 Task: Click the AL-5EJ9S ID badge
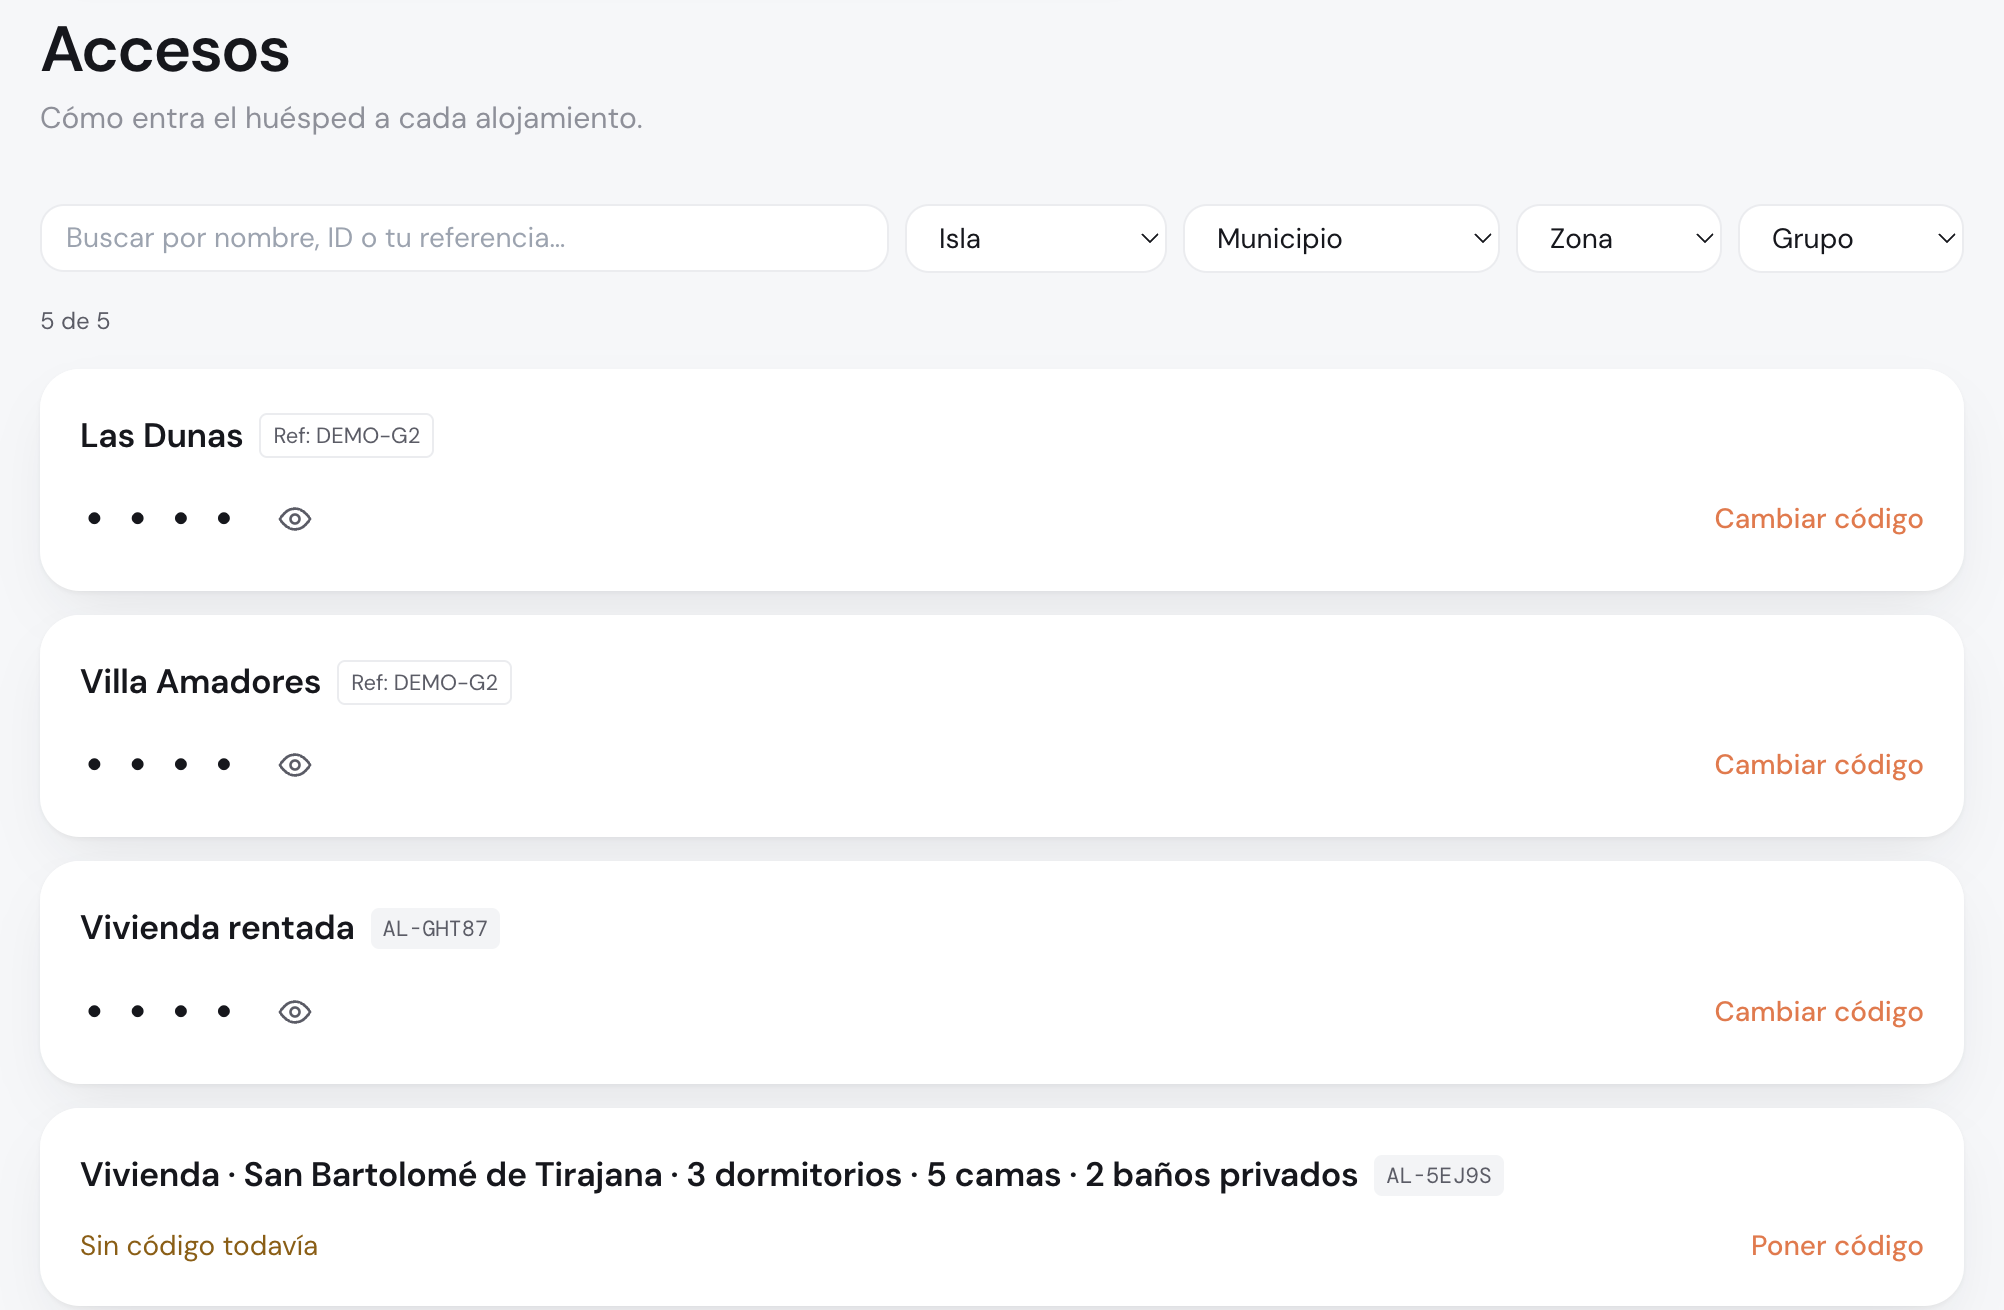(x=1438, y=1176)
